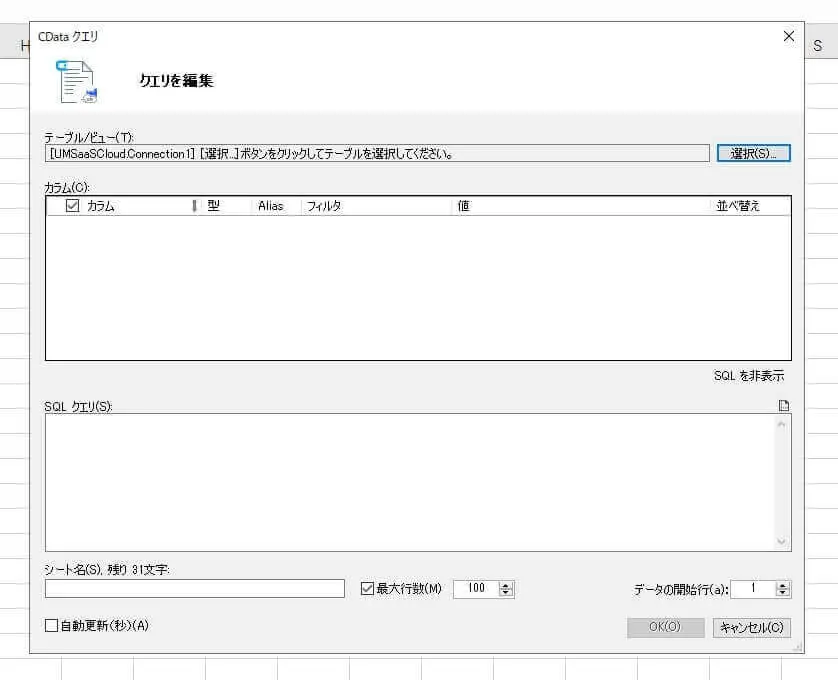Viewport: 838px width, 680px height.
Task: Click the Alias column header
Action: point(270,206)
